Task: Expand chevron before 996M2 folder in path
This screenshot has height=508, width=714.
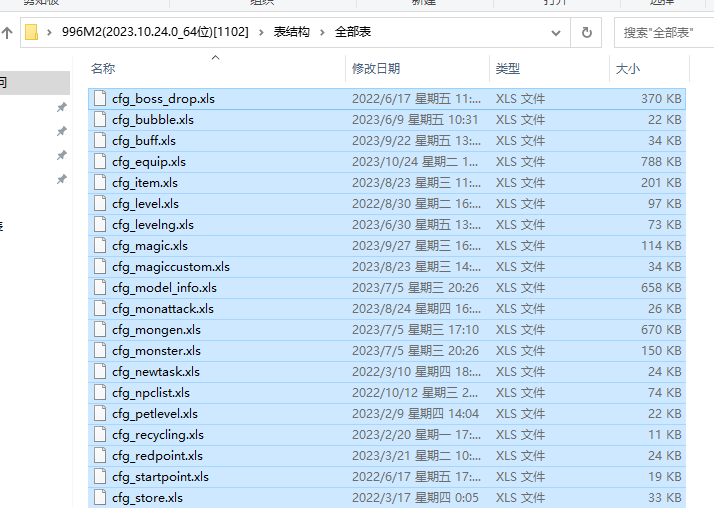Action: 49,32
